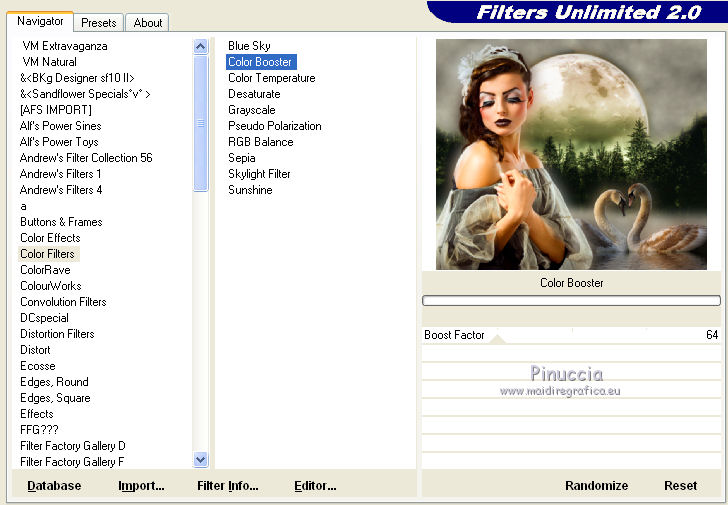
Task: Select Color Filters category
Action: tap(47, 254)
